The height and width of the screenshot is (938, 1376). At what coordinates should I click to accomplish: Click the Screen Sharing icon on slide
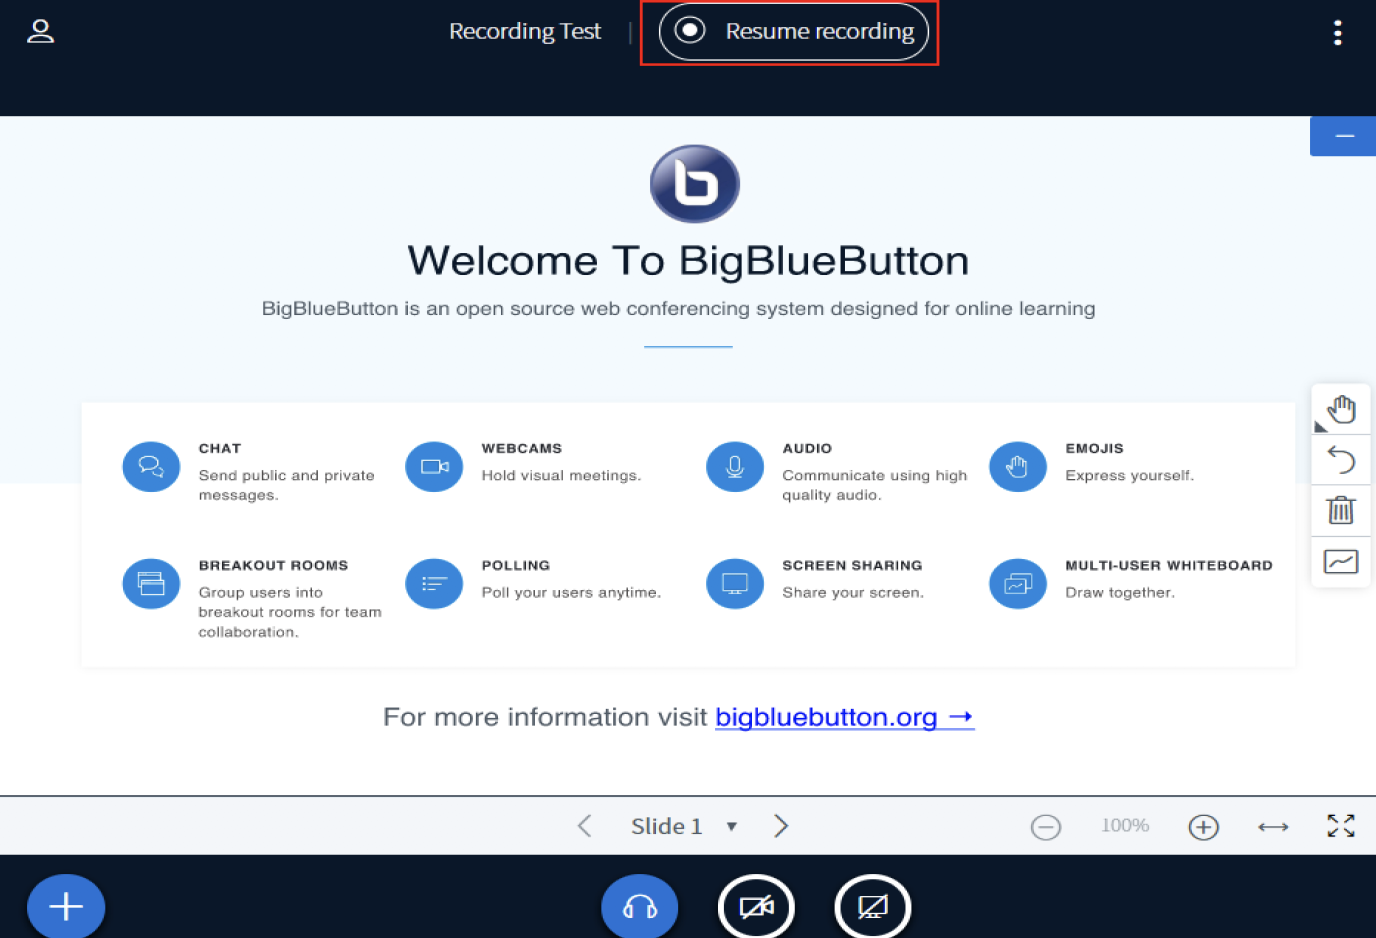tap(735, 584)
